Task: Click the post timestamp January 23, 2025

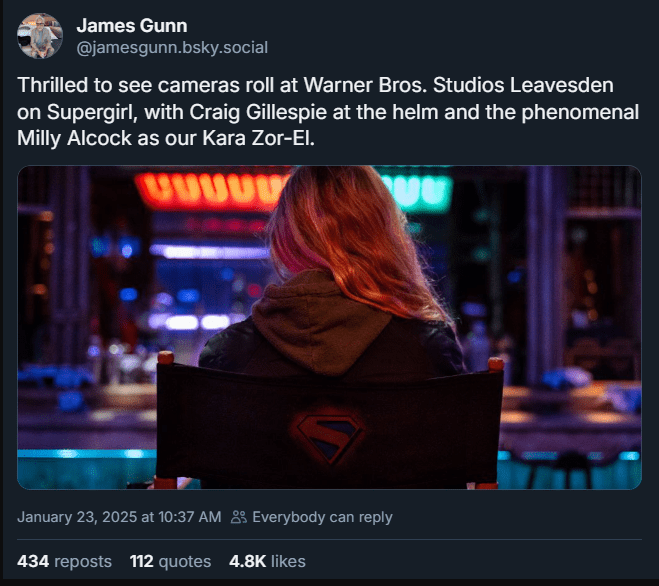Action: click(x=119, y=517)
